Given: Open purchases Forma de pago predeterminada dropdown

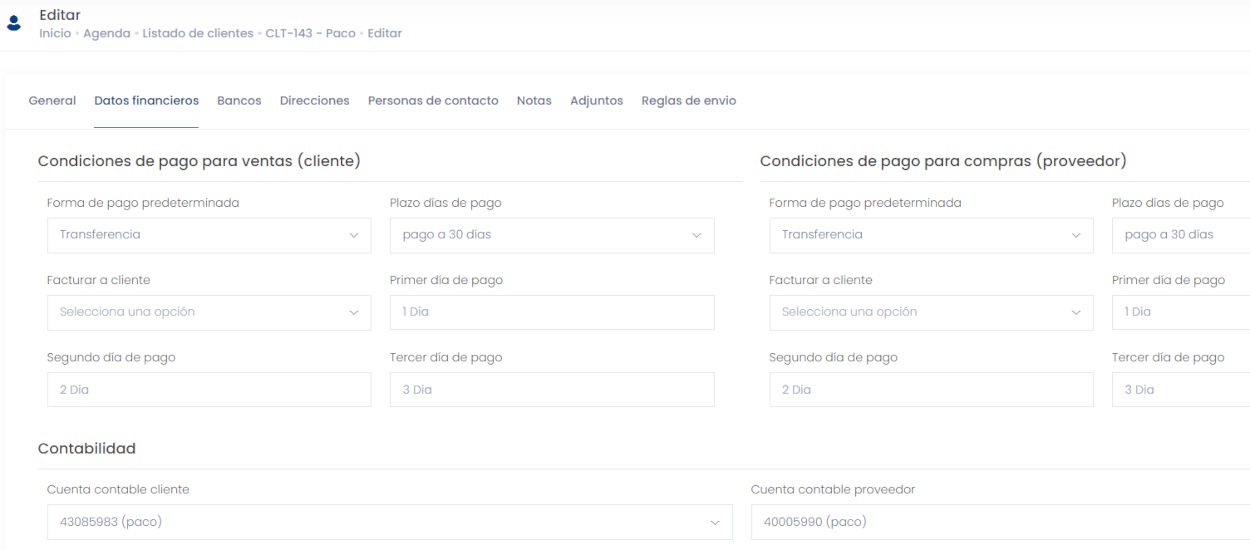Looking at the screenshot, I should [930, 235].
